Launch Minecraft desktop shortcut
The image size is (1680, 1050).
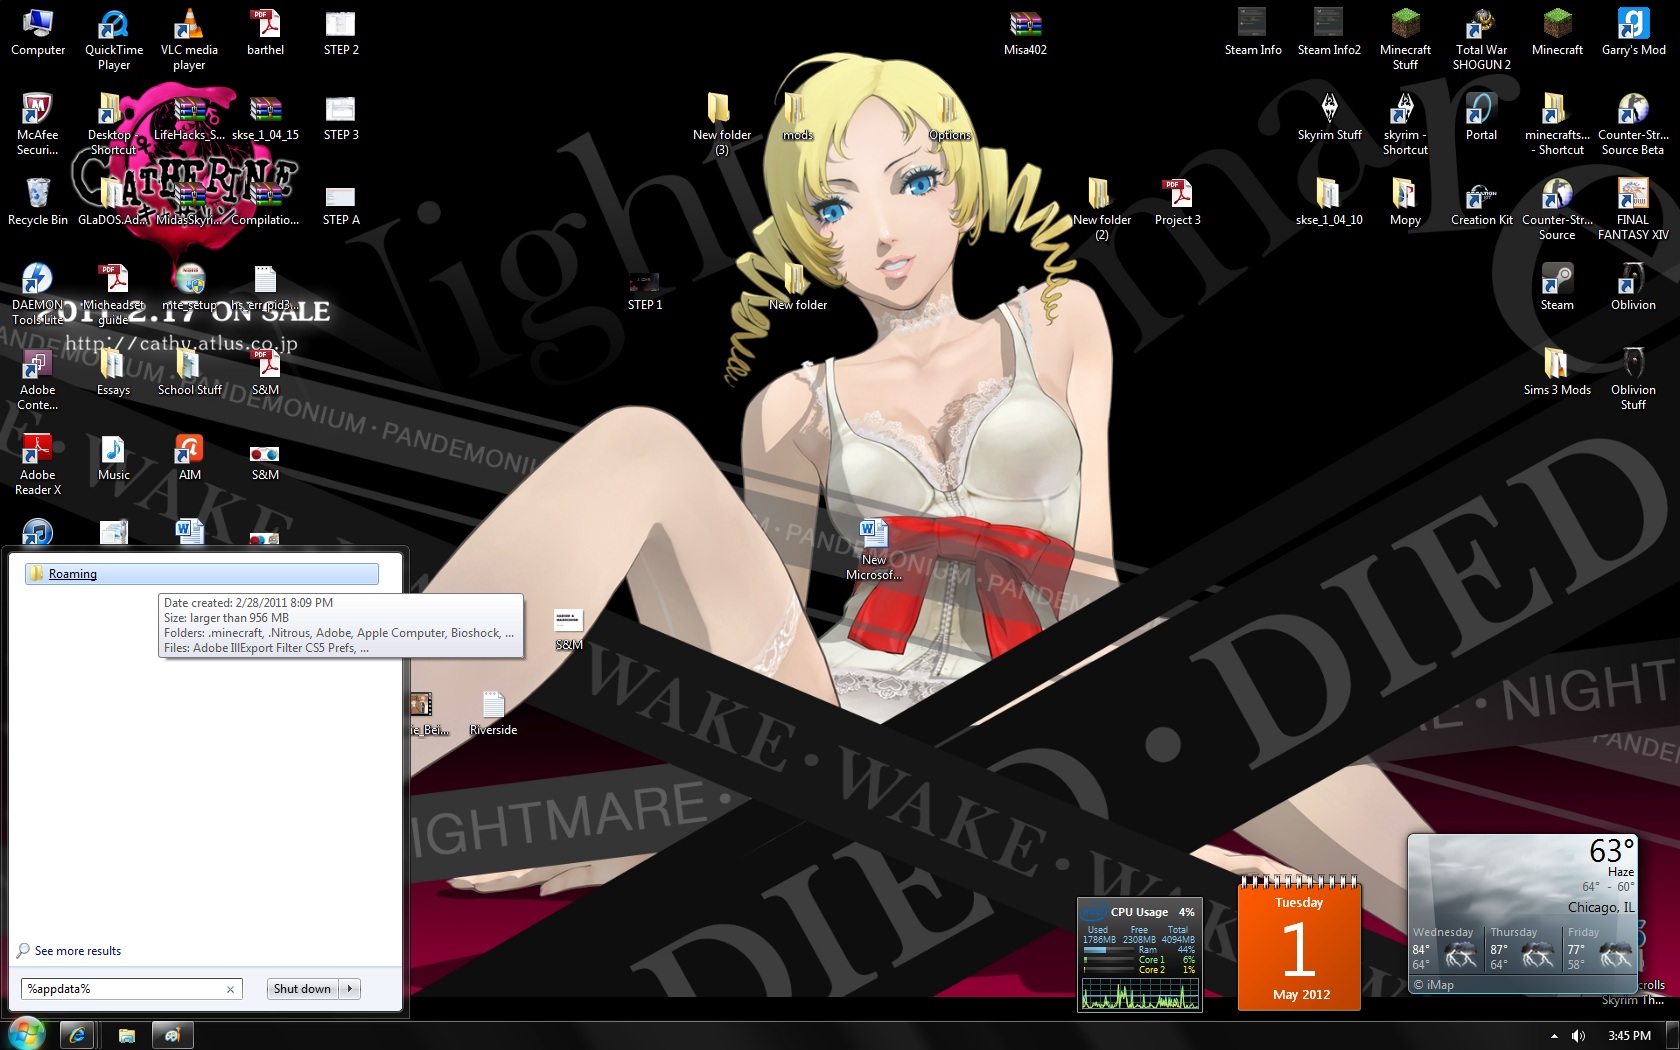pyautogui.click(x=1557, y=32)
